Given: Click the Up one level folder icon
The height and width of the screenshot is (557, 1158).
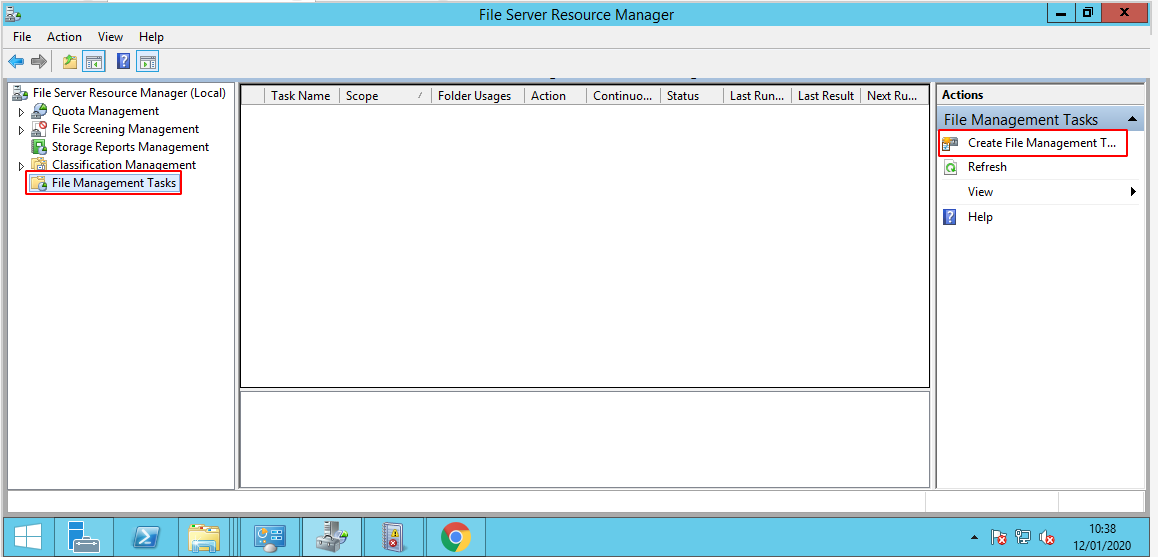Looking at the screenshot, I should coord(70,62).
